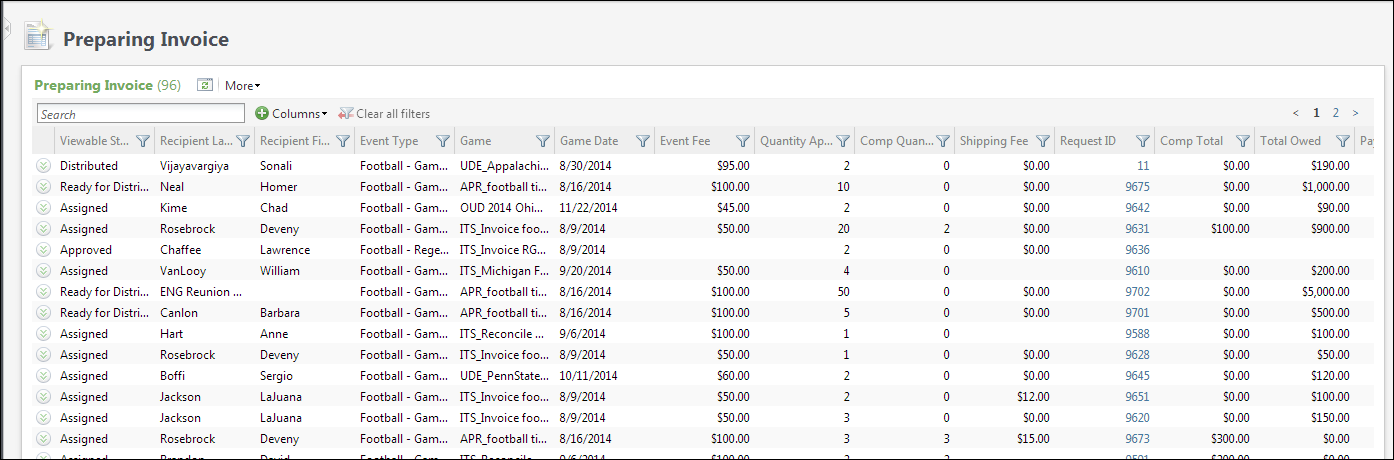Open the Total Owed column filter
Screen dimensions: 1394x460
(1343, 142)
